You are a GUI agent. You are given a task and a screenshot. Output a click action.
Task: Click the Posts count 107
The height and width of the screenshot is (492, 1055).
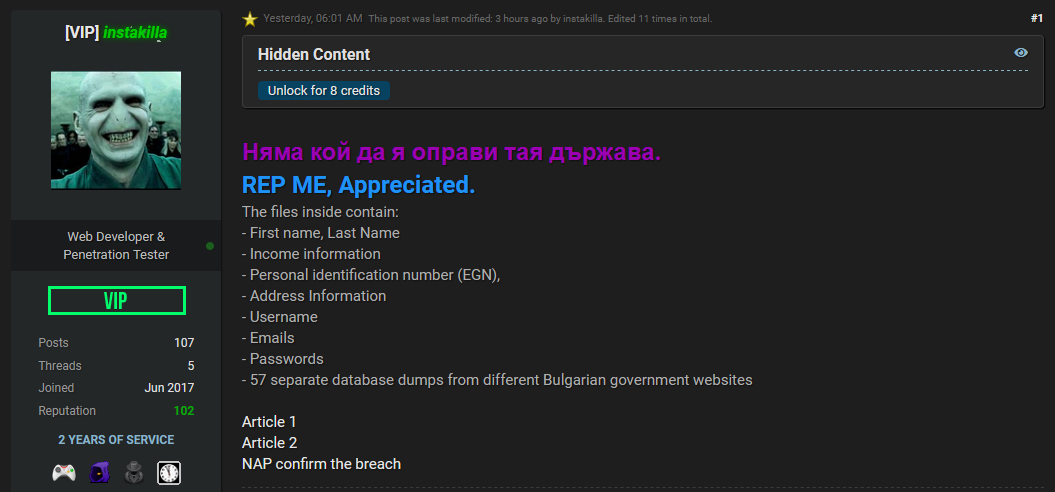[x=184, y=343]
